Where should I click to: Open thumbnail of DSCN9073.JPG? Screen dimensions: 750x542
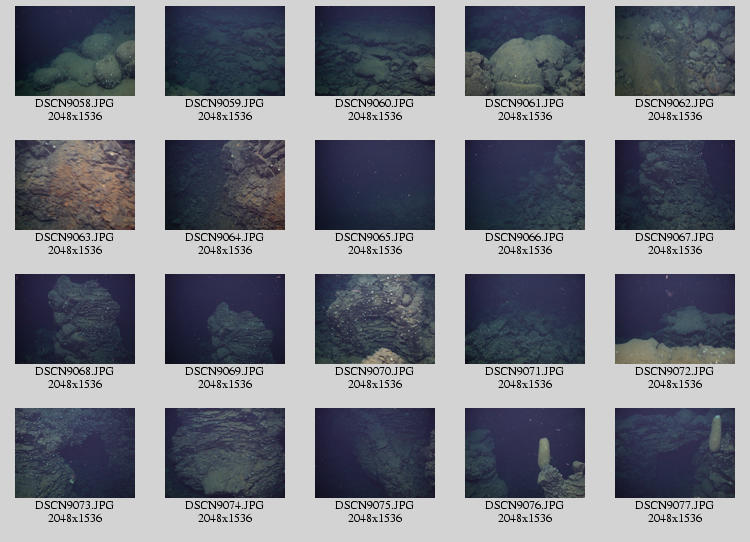[75, 453]
